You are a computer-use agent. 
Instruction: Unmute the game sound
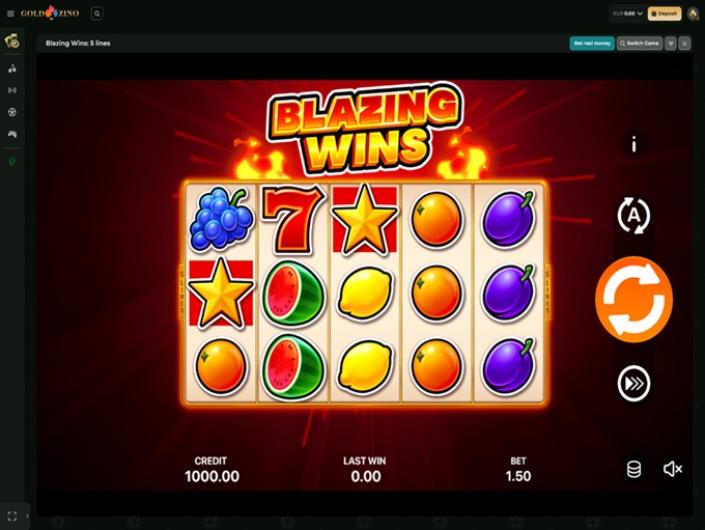[x=673, y=469]
